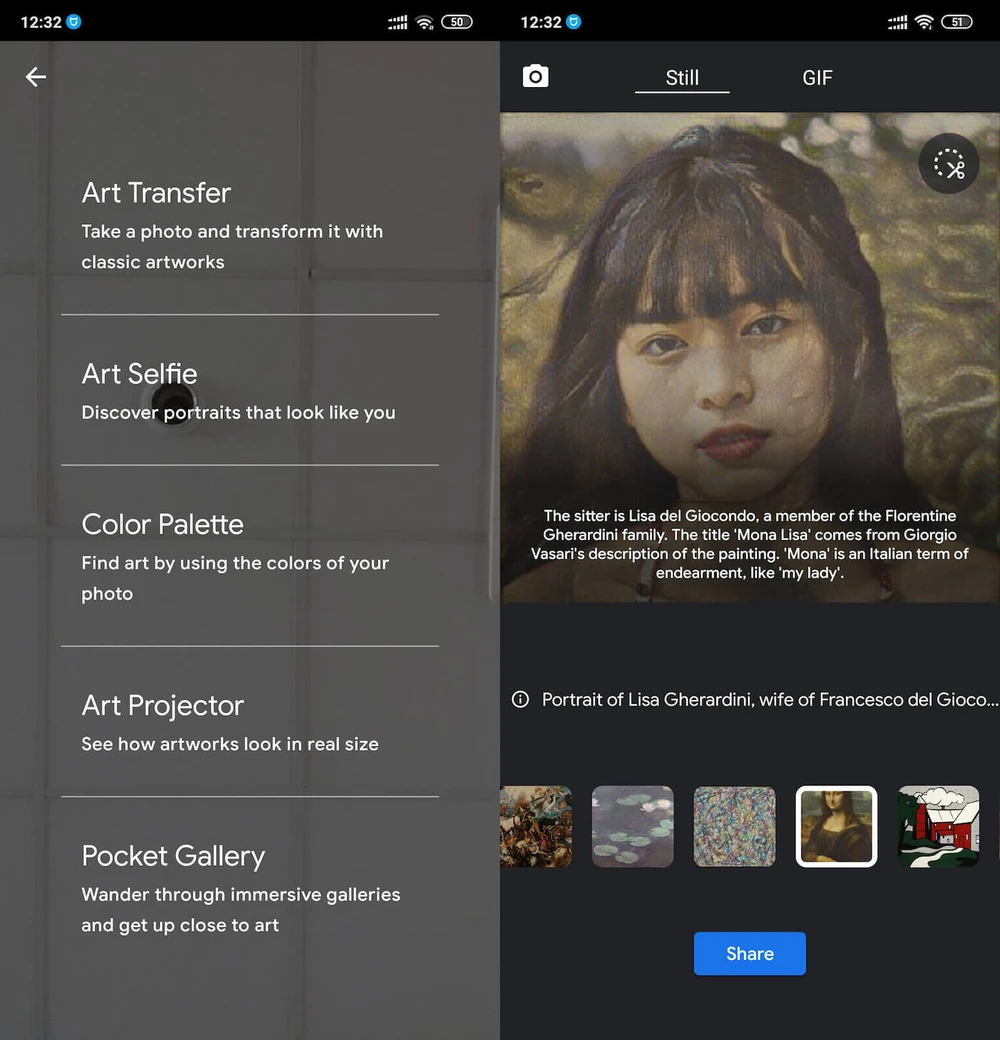Tap the scissors crop selection icon

coord(948,164)
